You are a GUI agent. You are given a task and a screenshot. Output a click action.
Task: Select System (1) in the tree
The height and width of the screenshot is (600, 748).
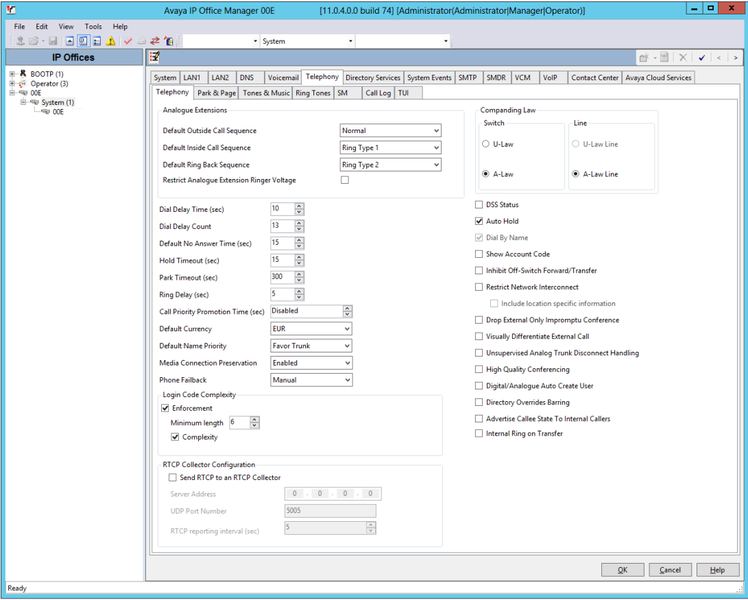click(58, 102)
